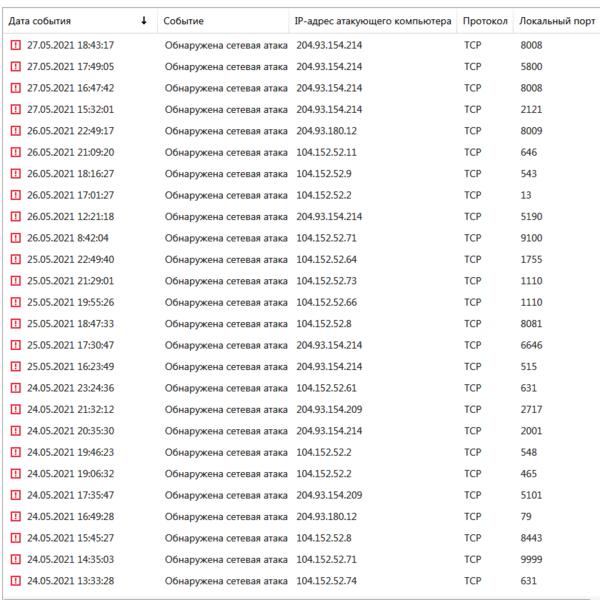The width and height of the screenshot is (600, 600).
Task: Sort by the 'Локальный порт' column header
Action: (557, 21)
